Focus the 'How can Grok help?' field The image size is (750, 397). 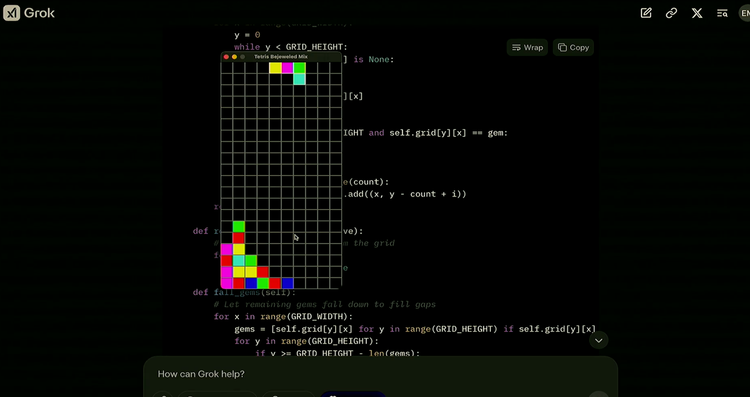coord(380,374)
